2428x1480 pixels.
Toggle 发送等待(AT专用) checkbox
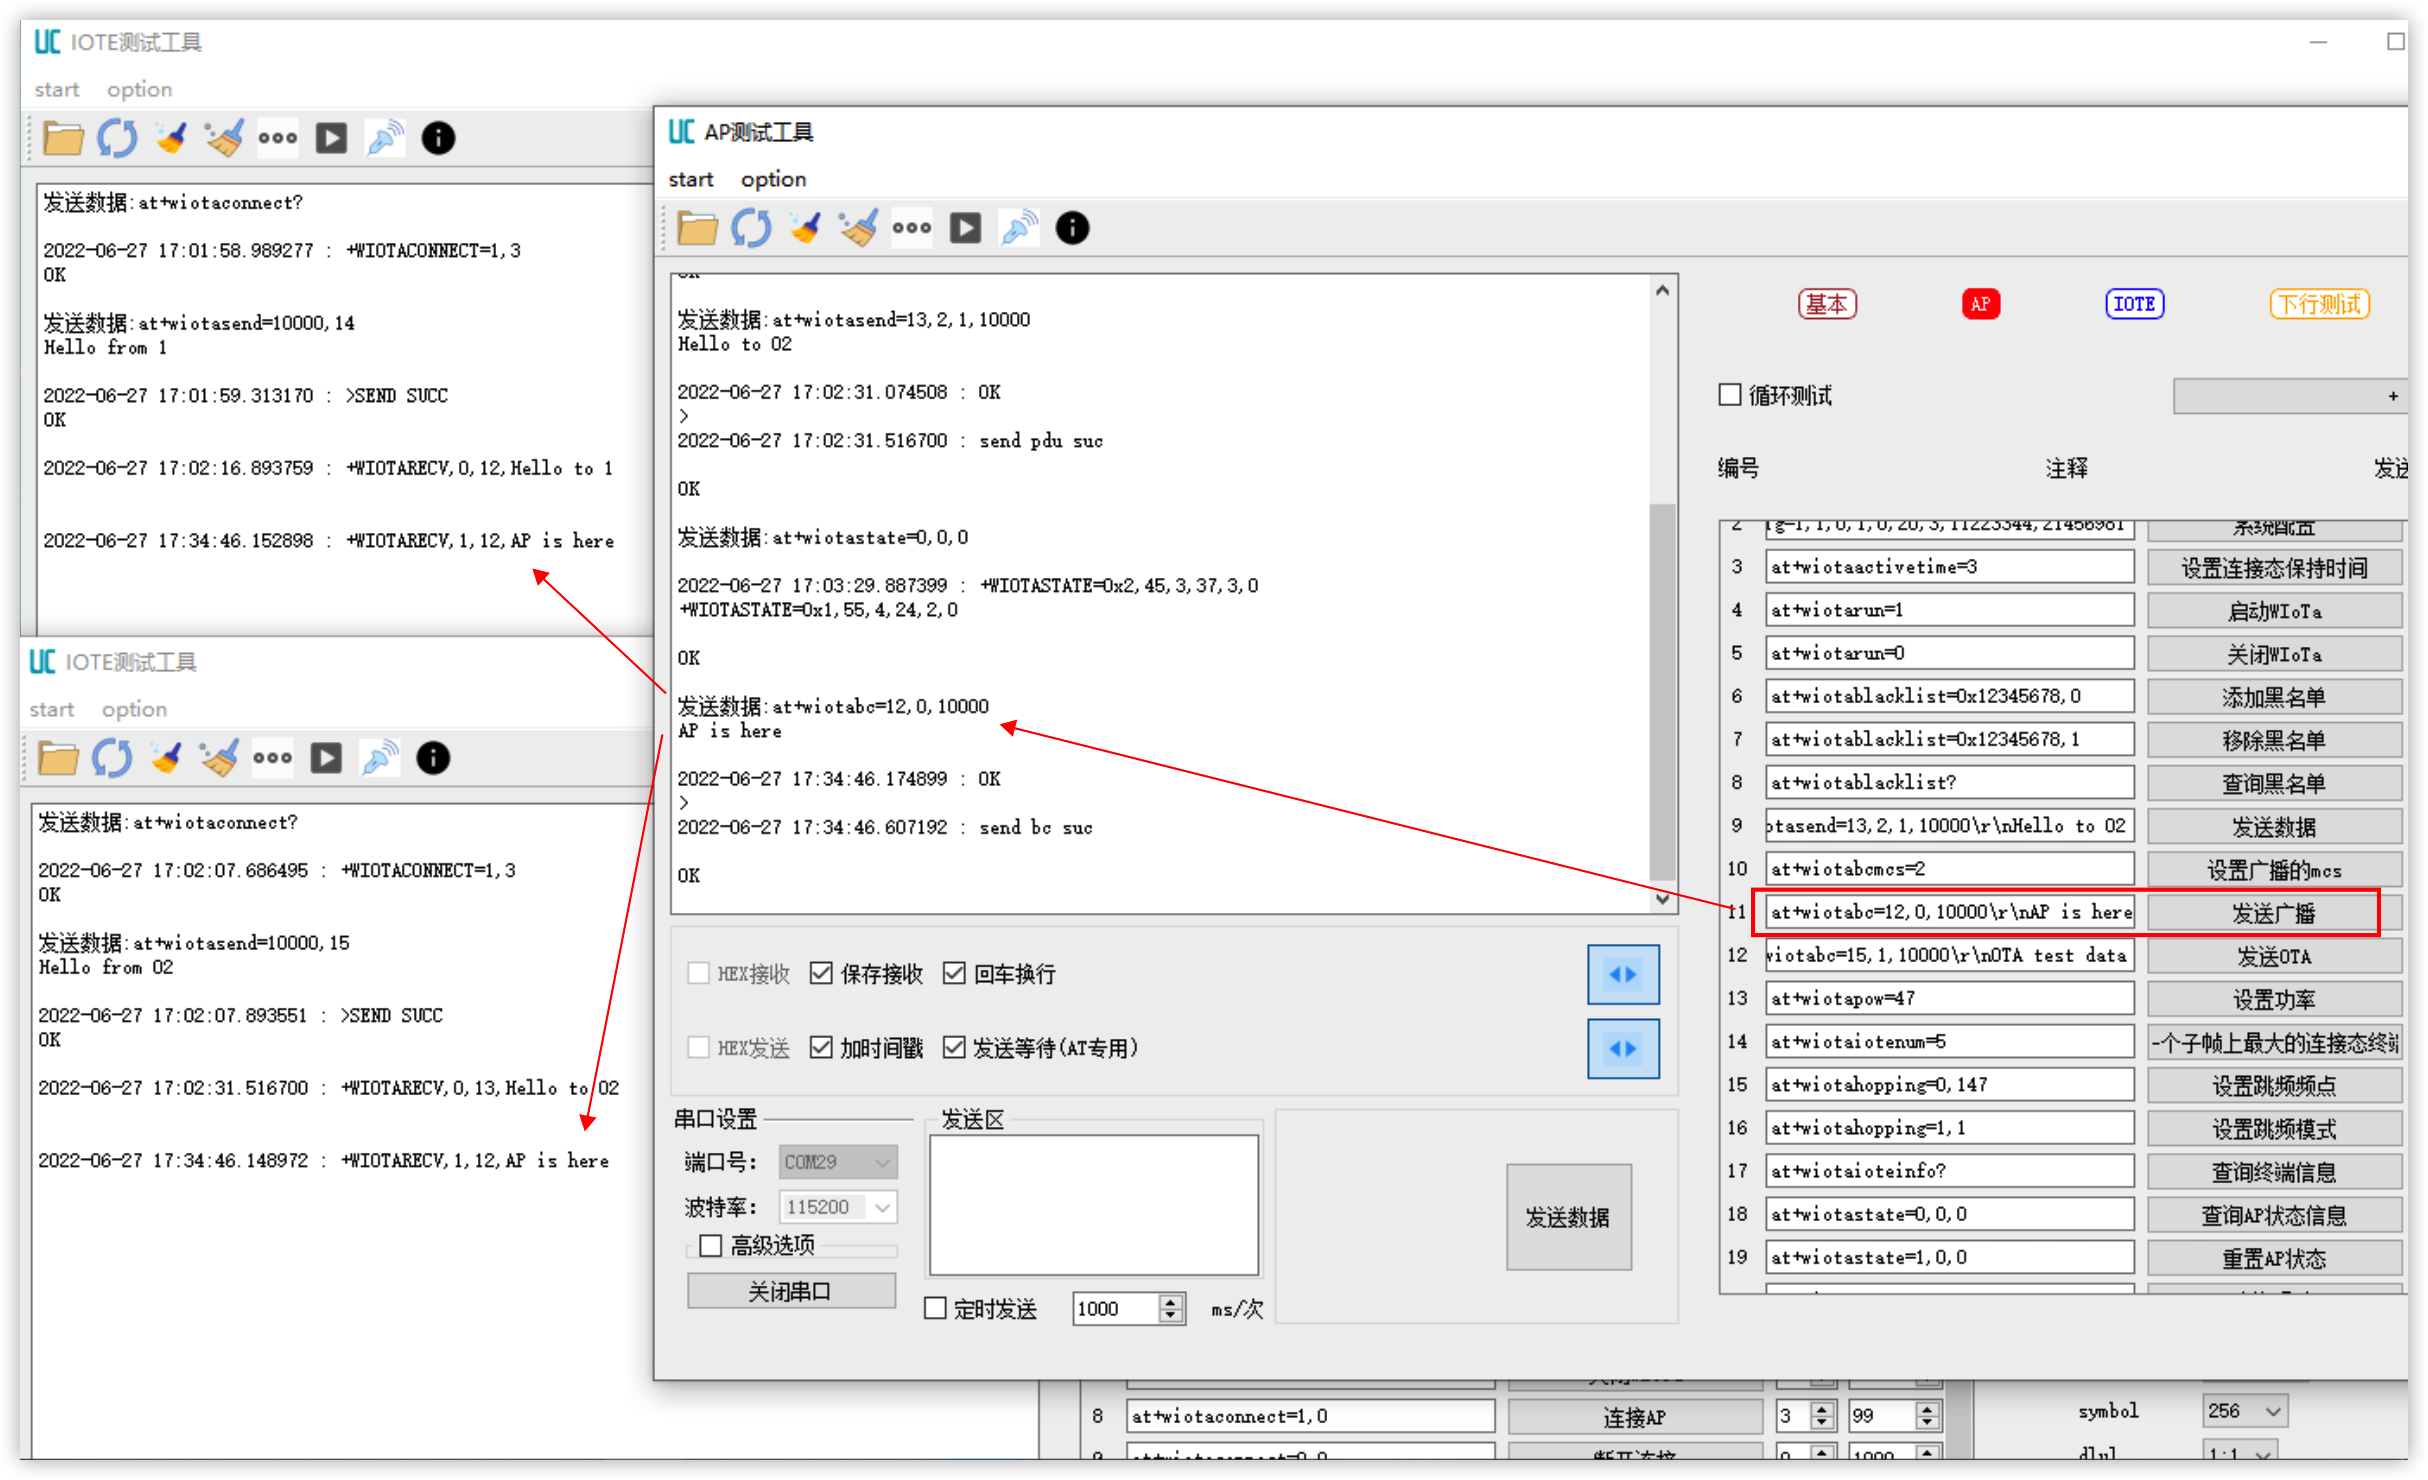(x=954, y=1047)
